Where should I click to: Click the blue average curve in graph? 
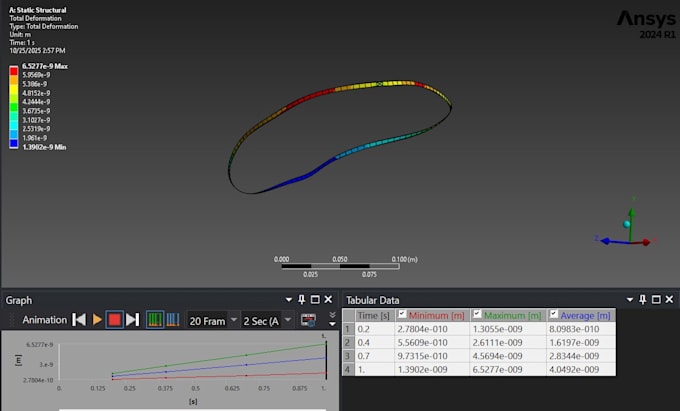tap(247, 365)
